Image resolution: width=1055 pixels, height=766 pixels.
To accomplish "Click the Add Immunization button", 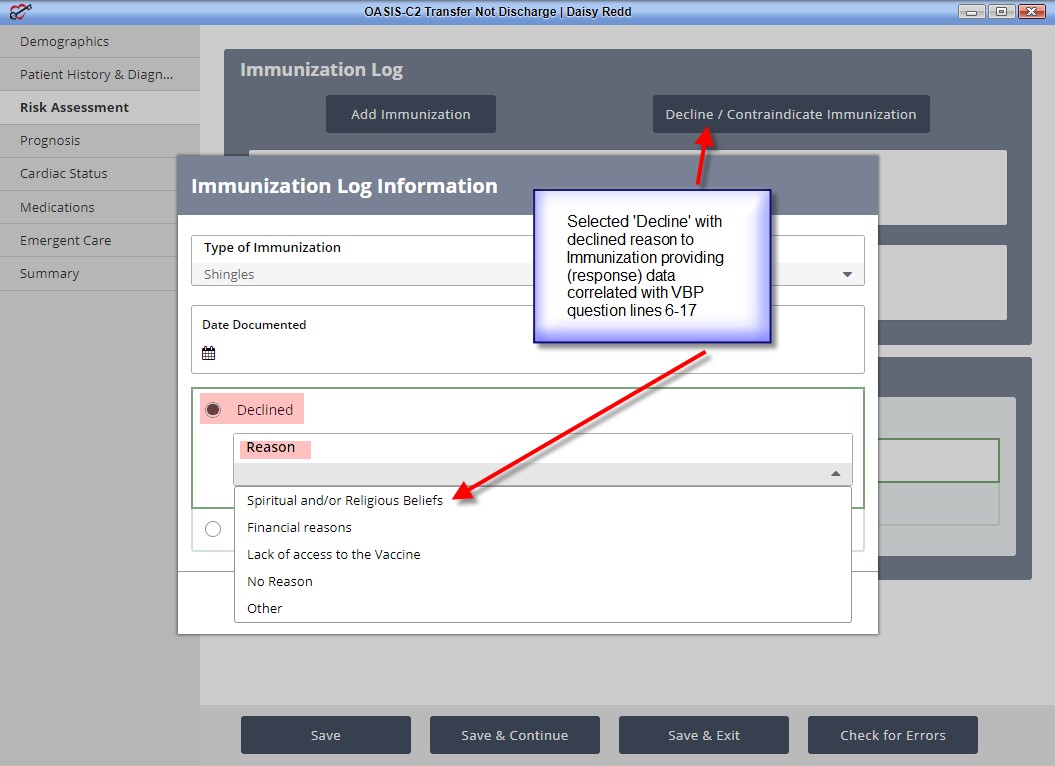I will pos(410,114).
